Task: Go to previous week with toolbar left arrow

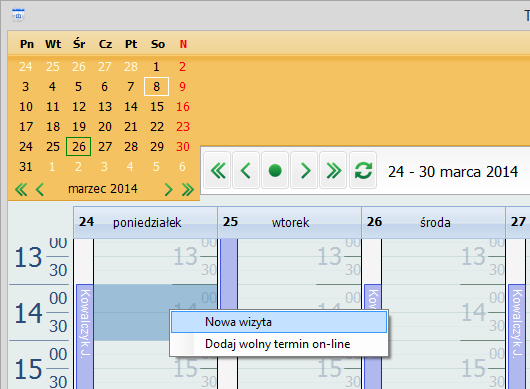Action: click(246, 170)
